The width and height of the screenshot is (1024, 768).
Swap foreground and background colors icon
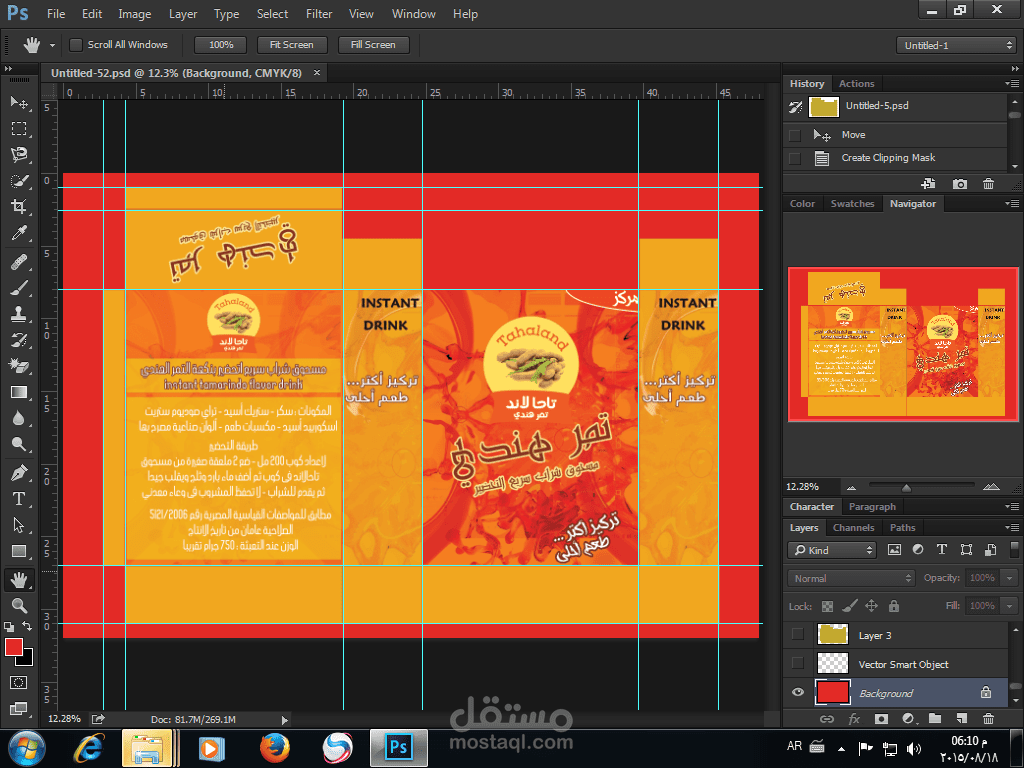[x=27, y=626]
